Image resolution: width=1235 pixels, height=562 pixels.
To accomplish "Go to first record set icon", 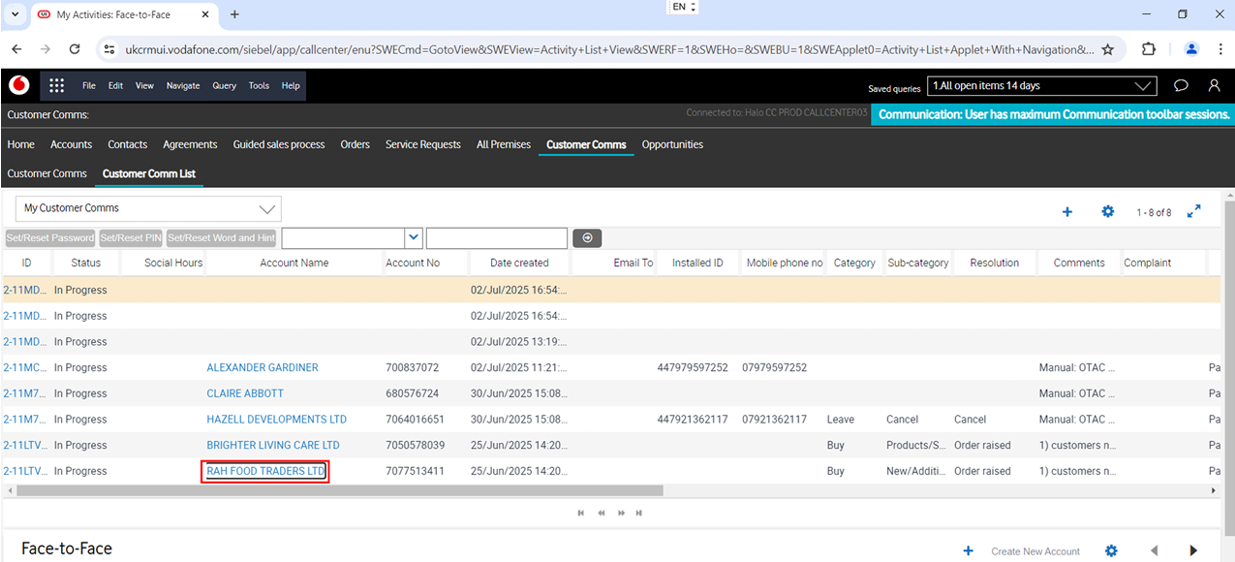I will 580,513.
